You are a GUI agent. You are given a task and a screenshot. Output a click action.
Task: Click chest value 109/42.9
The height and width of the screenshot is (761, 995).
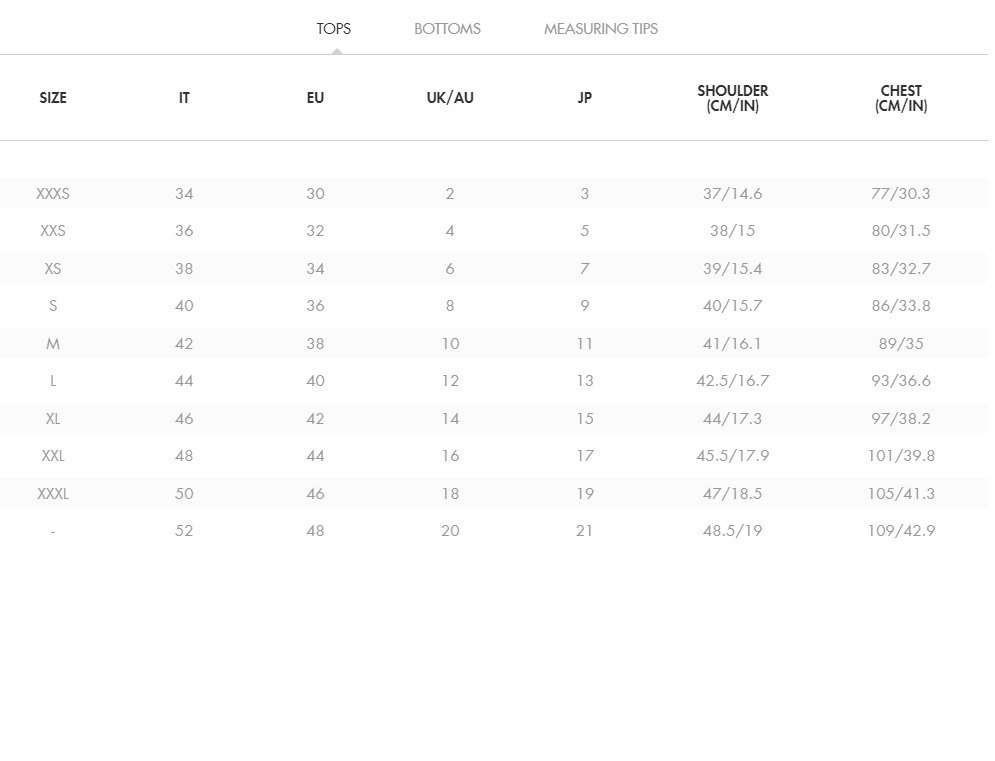(x=901, y=531)
